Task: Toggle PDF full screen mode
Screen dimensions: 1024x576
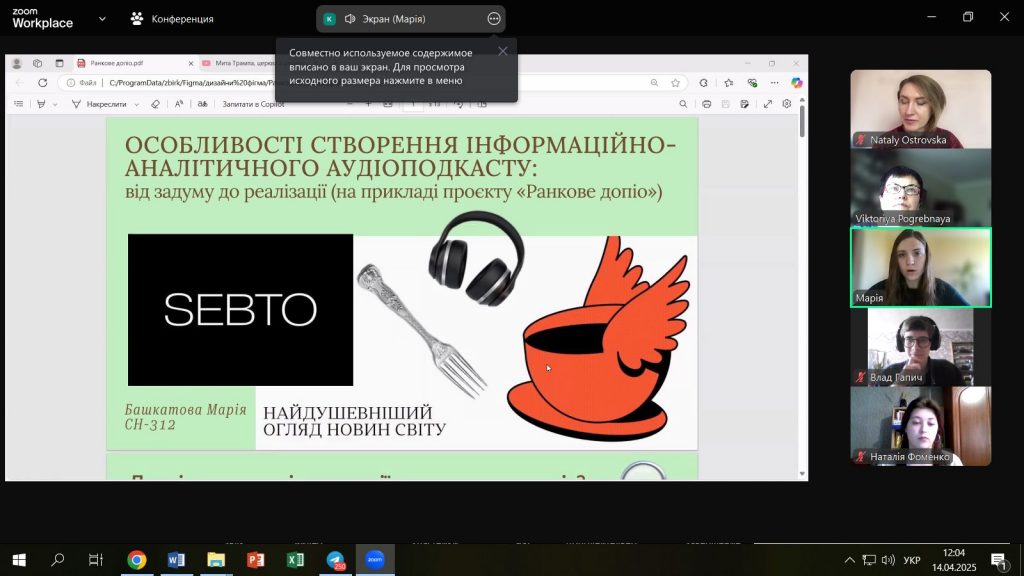Action: (x=768, y=104)
